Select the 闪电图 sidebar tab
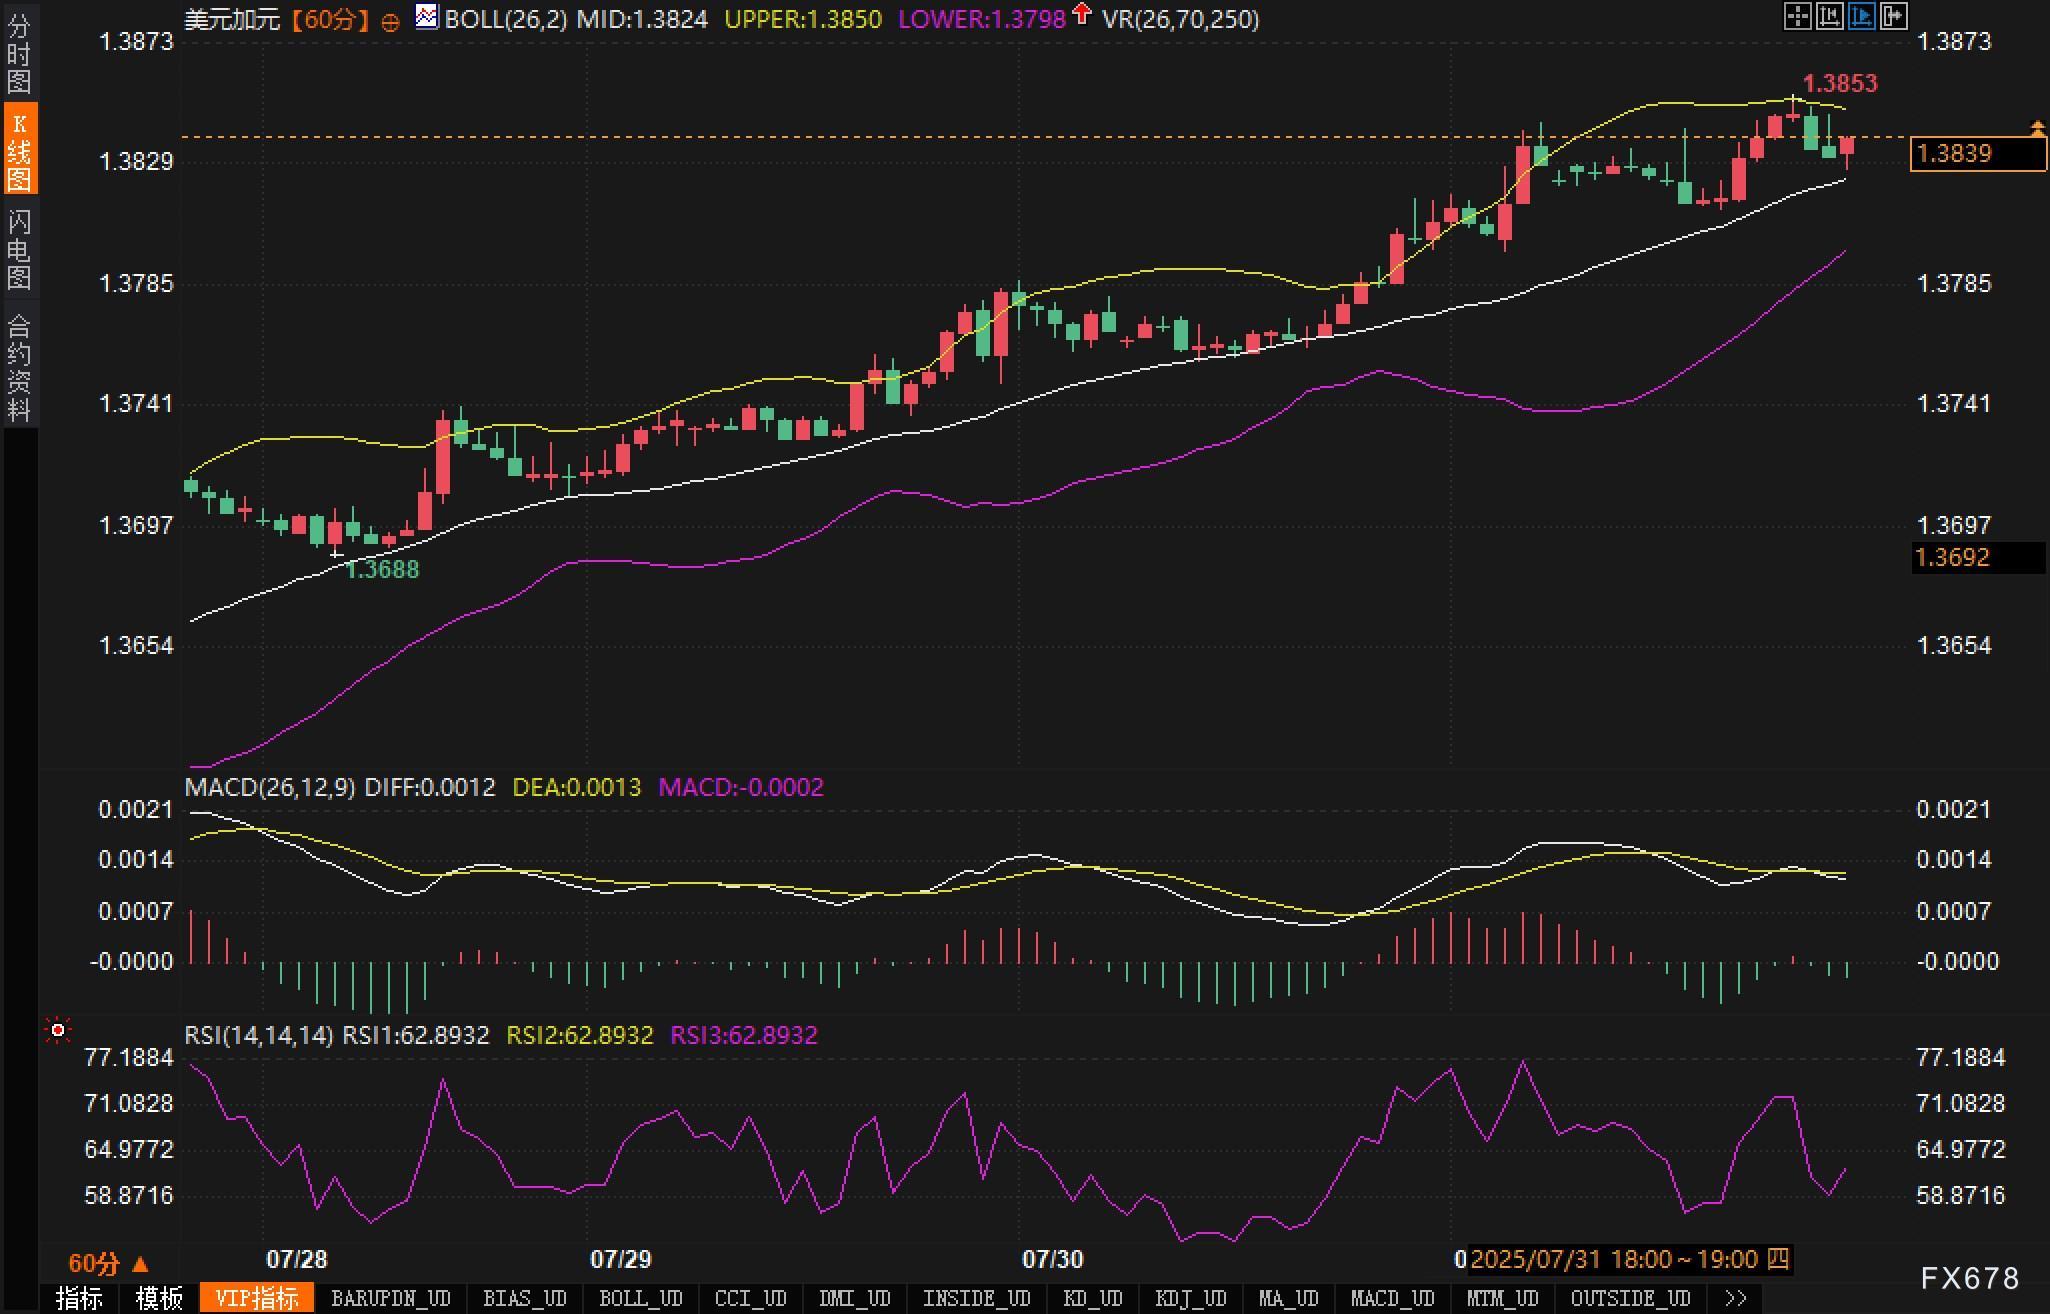Screen dimensions: 2050x1314 [x=19, y=250]
